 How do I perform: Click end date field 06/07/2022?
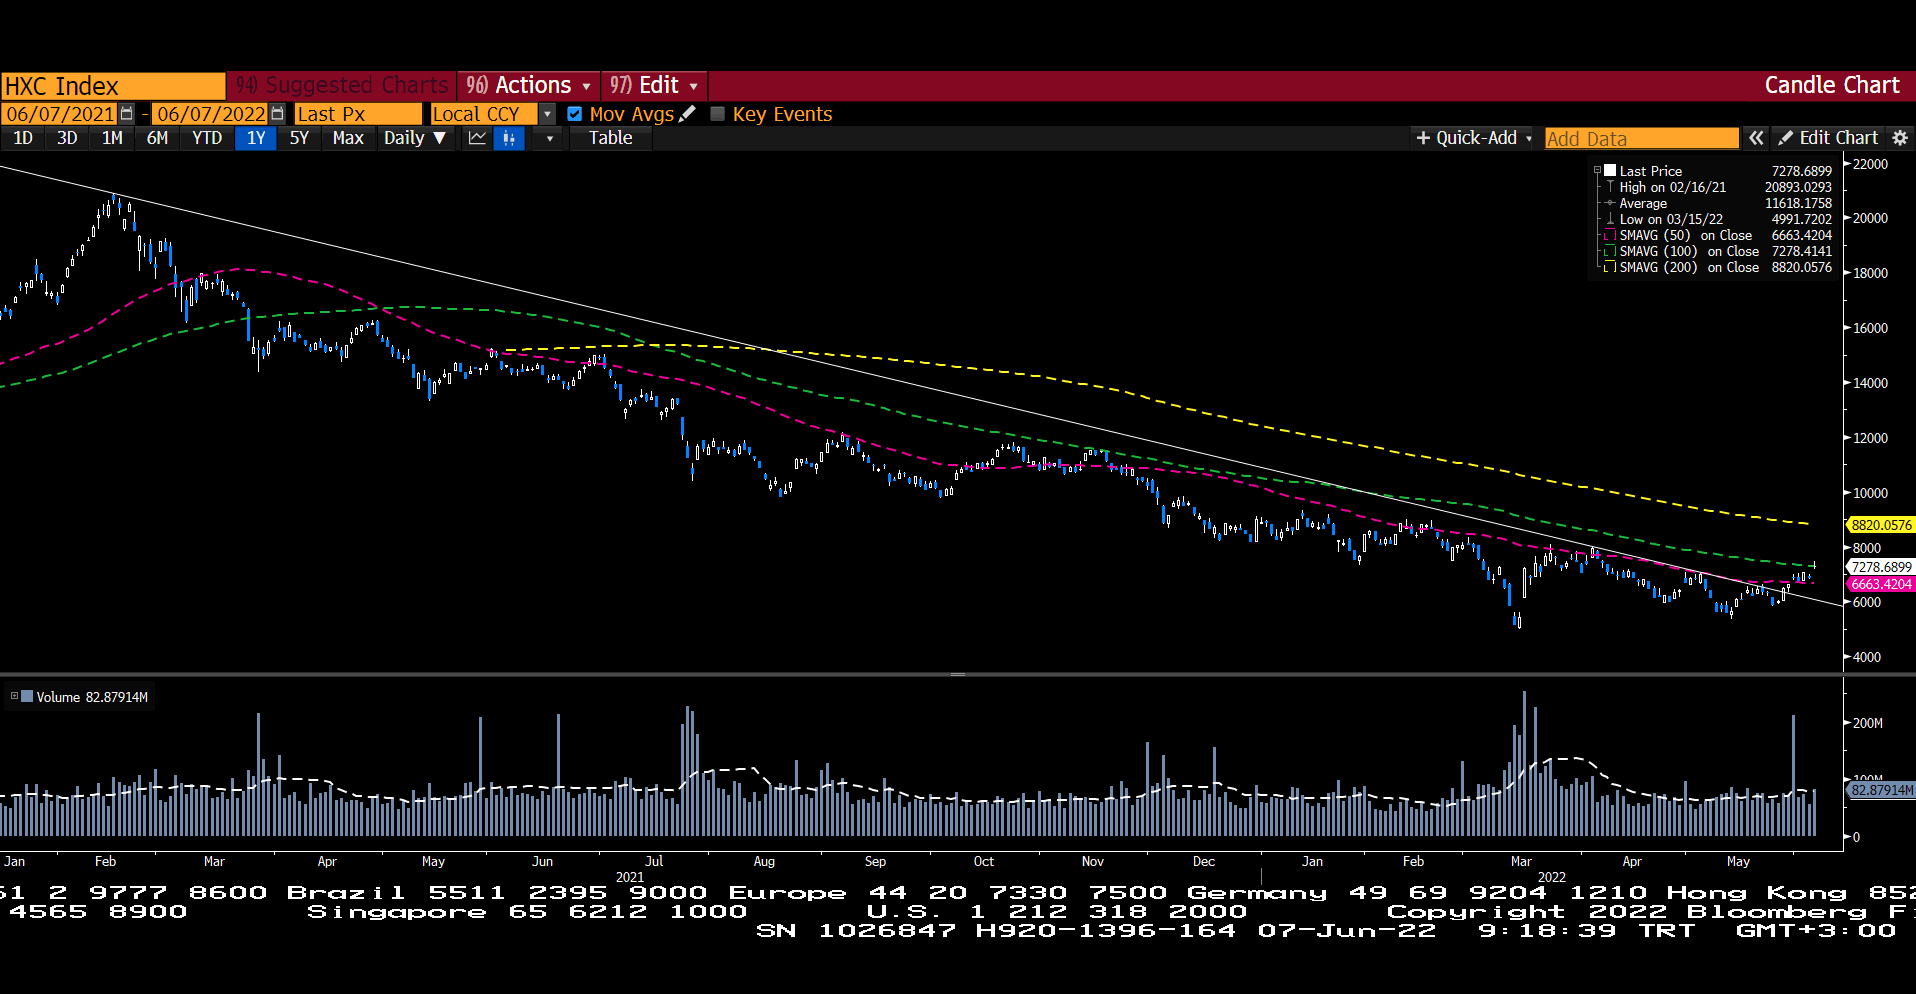(211, 114)
